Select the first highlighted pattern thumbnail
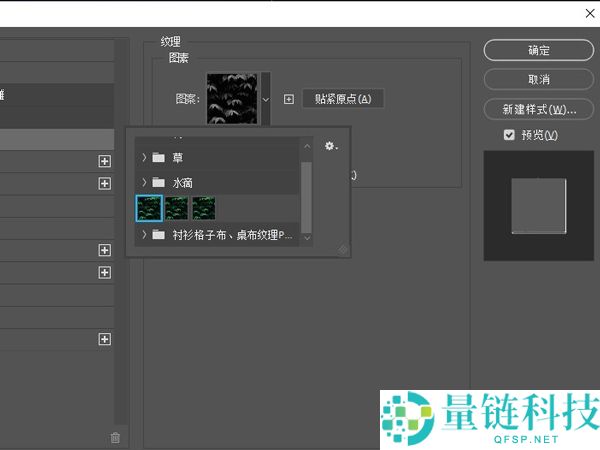 [x=148, y=208]
